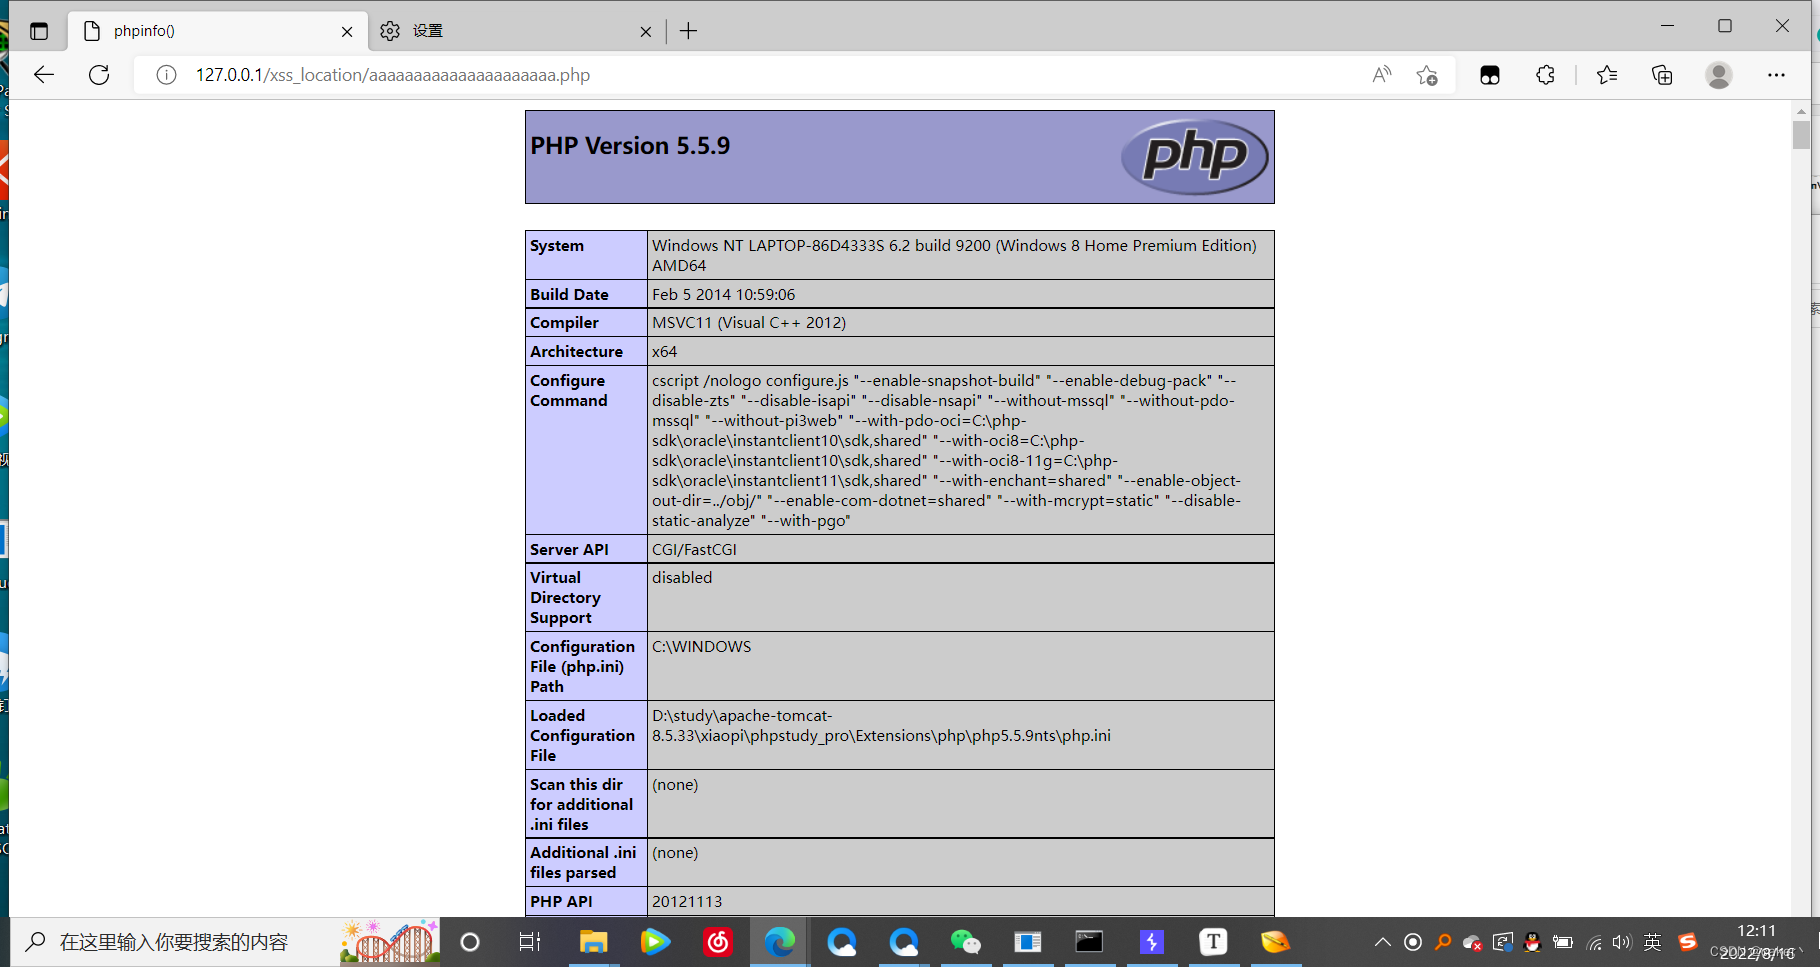Open a new browser tab
Viewport: 1820px width, 967px height.
tap(688, 31)
